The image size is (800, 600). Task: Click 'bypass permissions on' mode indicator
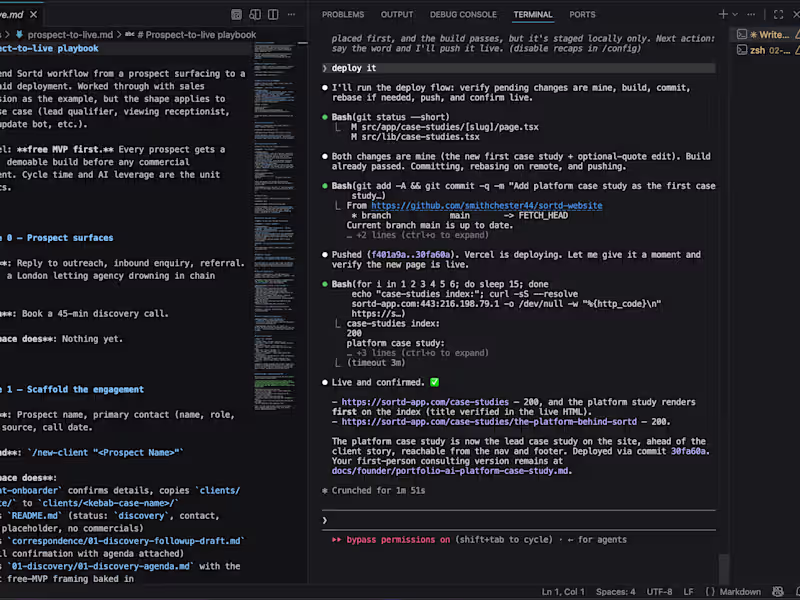pyautogui.click(x=398, y=540)
